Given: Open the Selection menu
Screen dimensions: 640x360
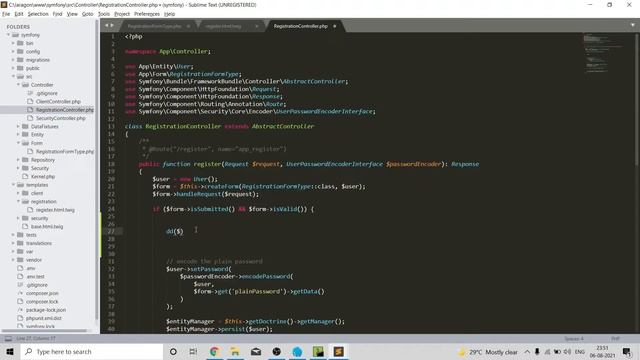Looking at the screenshot, I should tap(38, 14).
